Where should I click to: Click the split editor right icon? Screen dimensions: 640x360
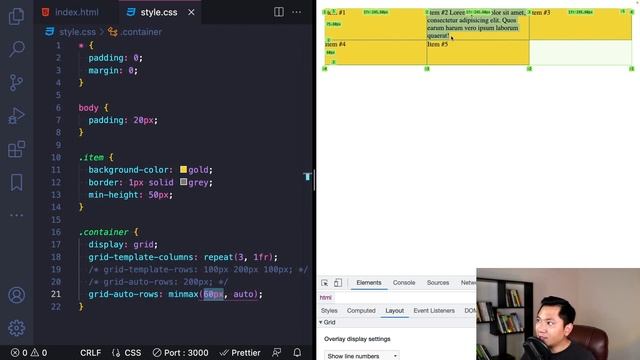click(x=279, y=12)
